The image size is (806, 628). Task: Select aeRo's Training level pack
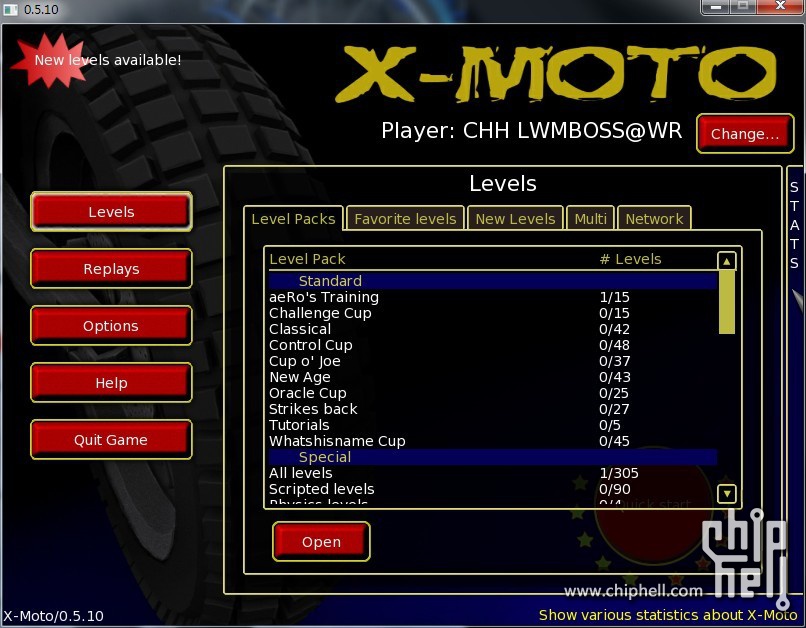click(492, 297)
